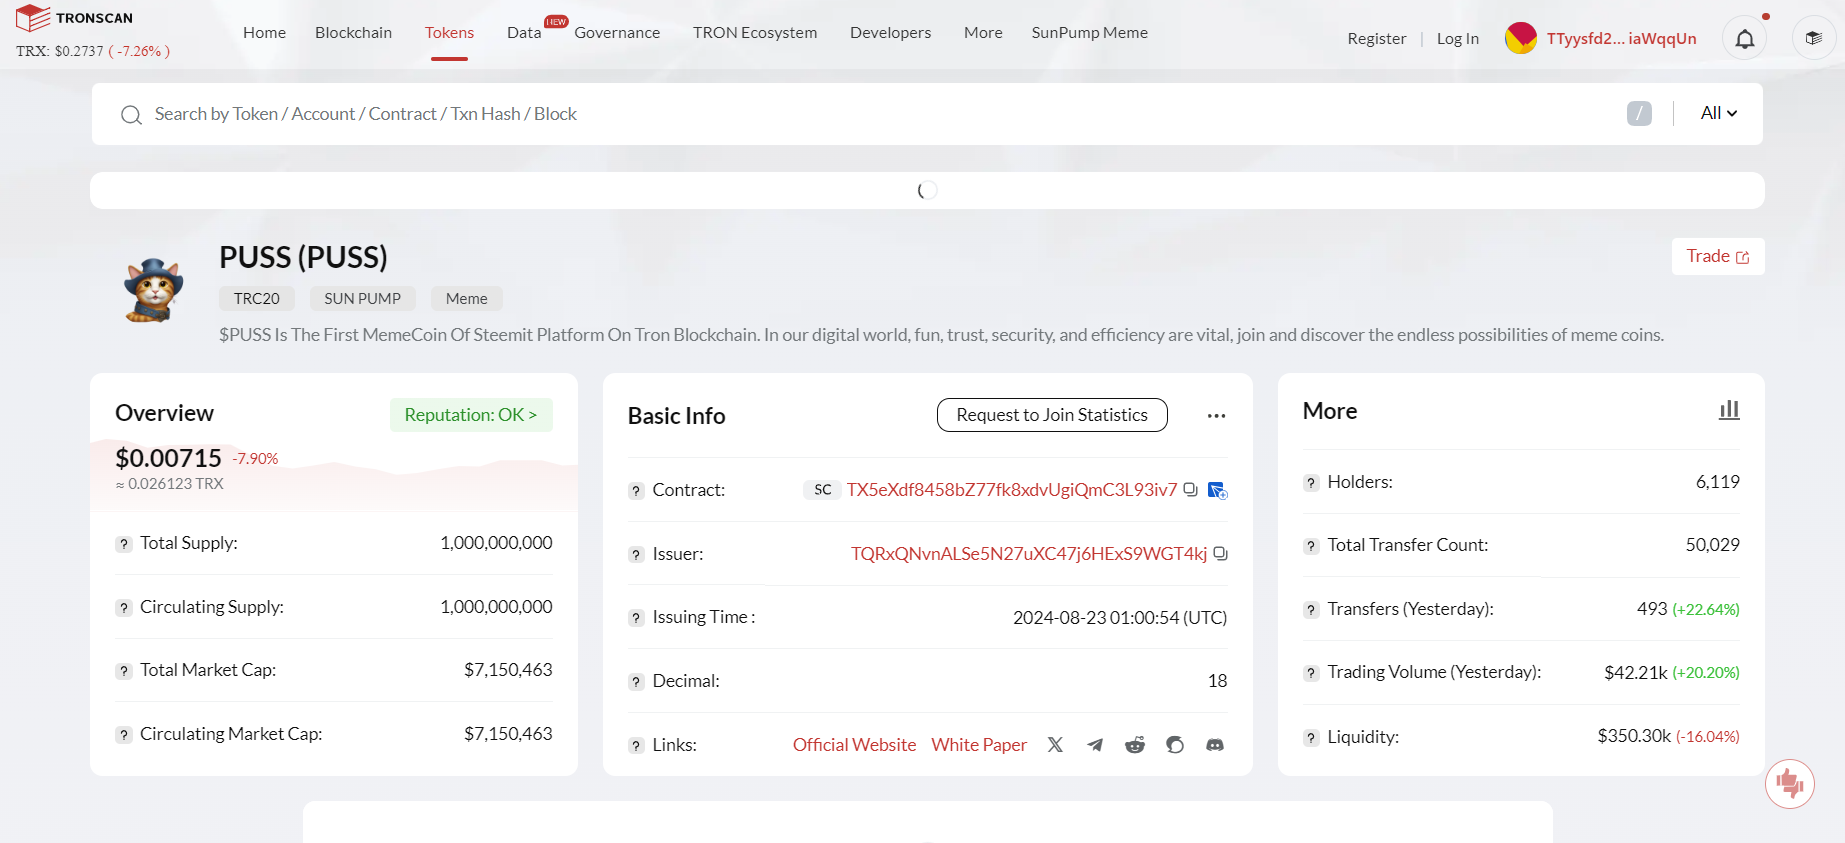Click the TRONSCAN logo
The image size is (1845, 843).
coord(75,18)
